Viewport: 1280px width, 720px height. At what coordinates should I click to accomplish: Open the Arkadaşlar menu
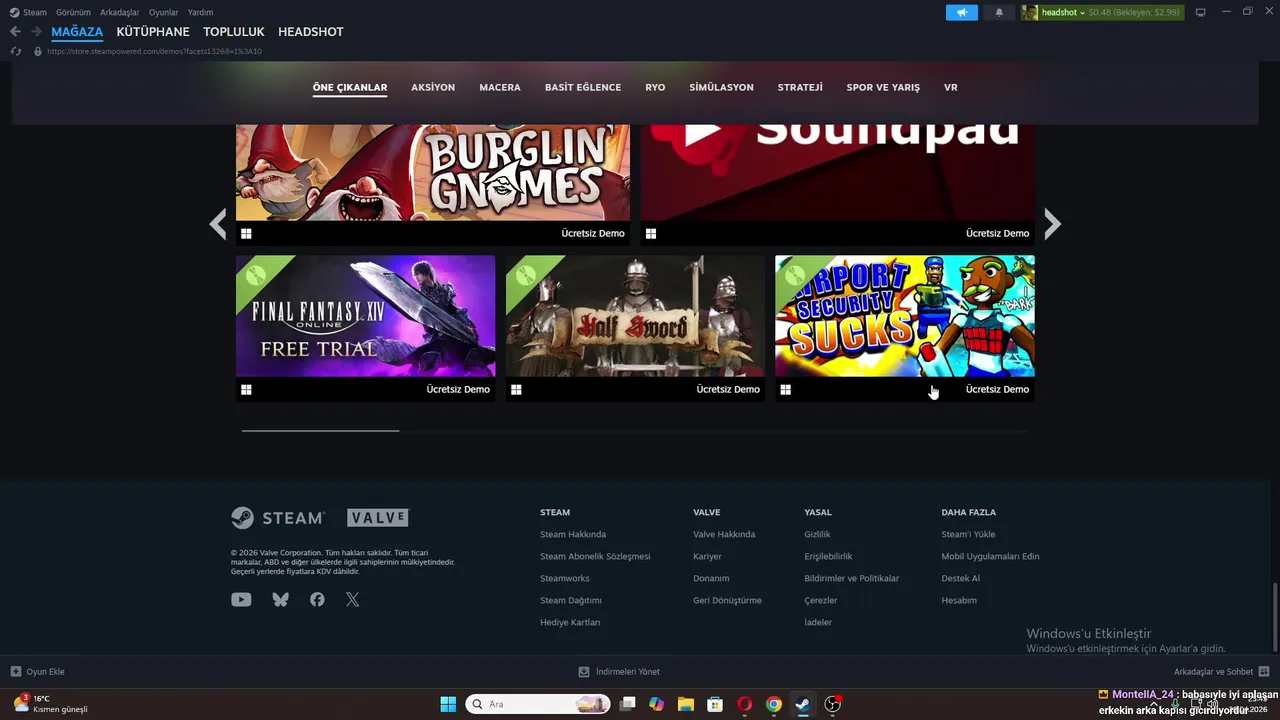click(120, 12)
